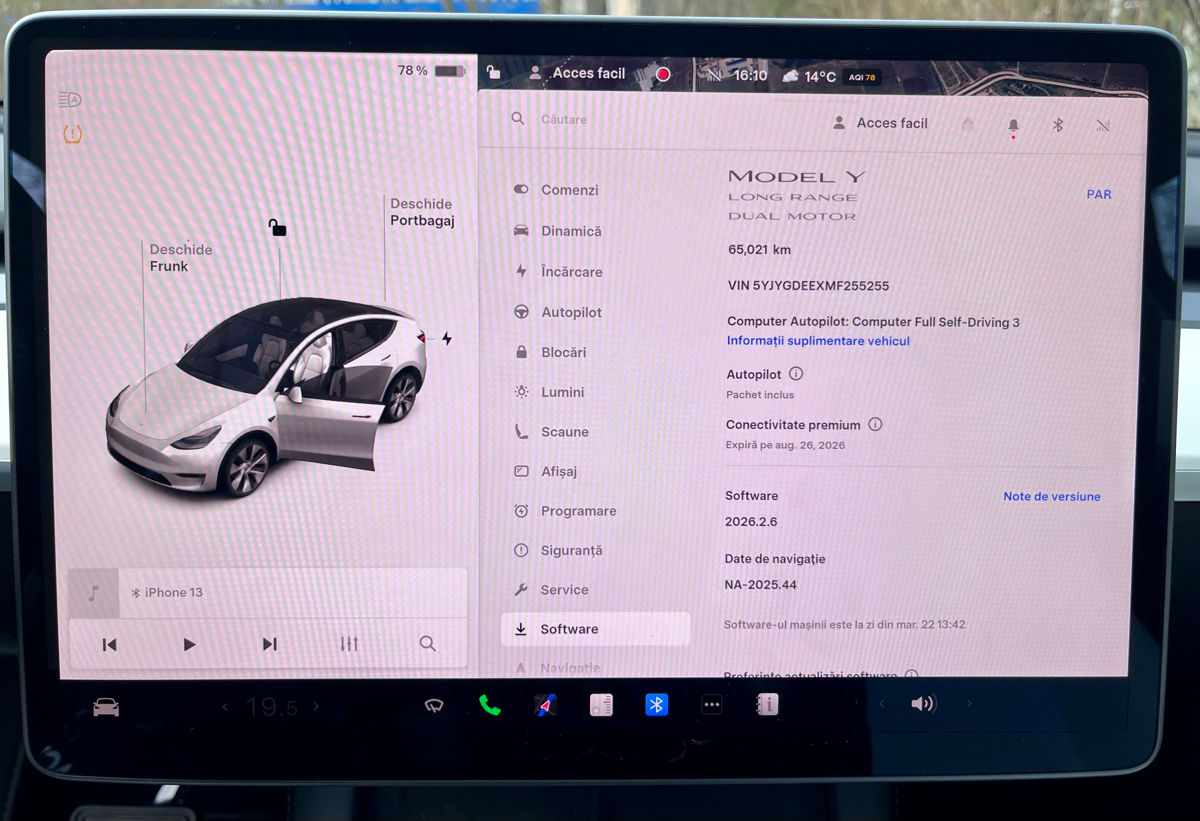Tap the car controls icon in bottom bar
The image size is (1200, 821).
(x=106, y=707)
